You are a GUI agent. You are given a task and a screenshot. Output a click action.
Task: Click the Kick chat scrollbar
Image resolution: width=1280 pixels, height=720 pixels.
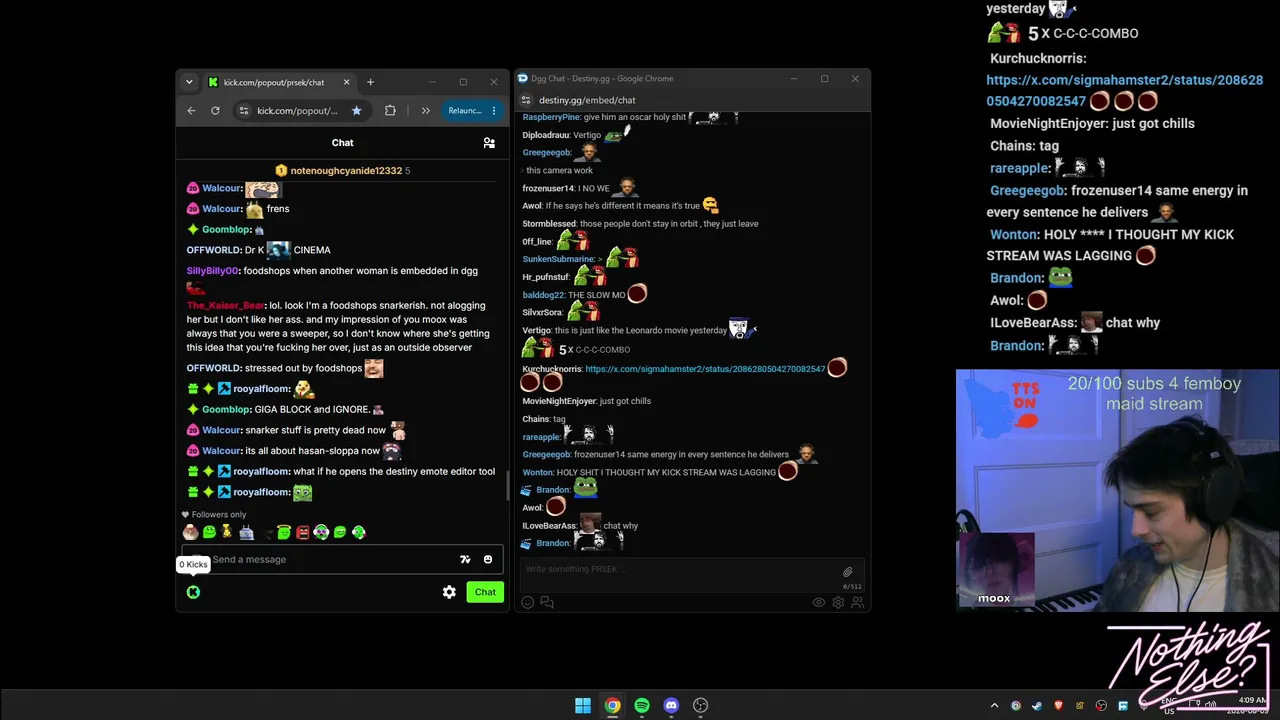(x=507, y=485)
